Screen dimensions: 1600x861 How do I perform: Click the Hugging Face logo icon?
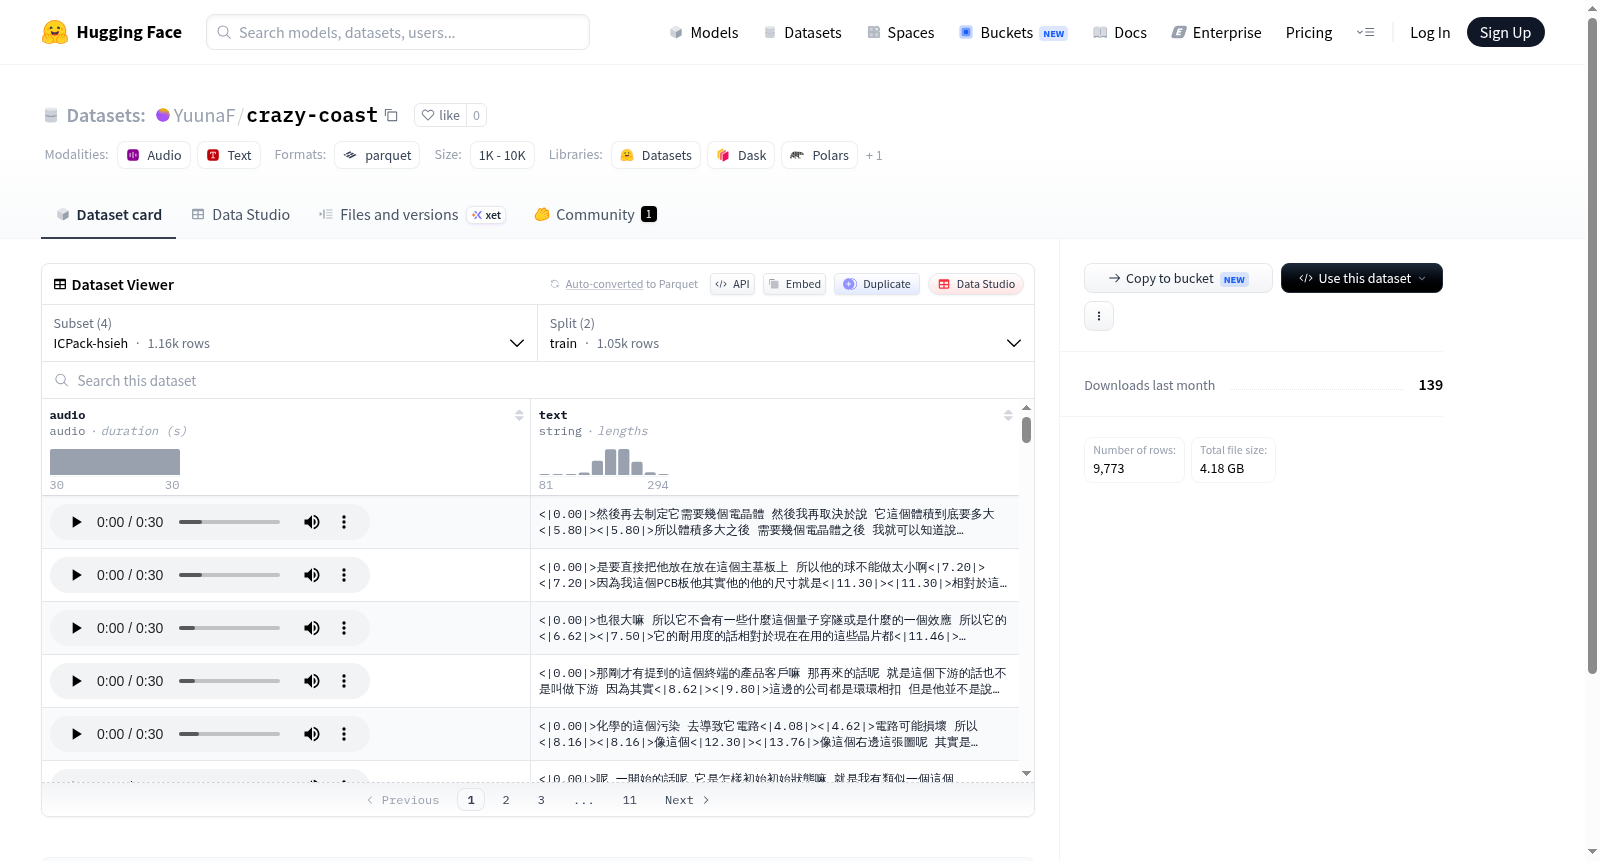[55, 32]
